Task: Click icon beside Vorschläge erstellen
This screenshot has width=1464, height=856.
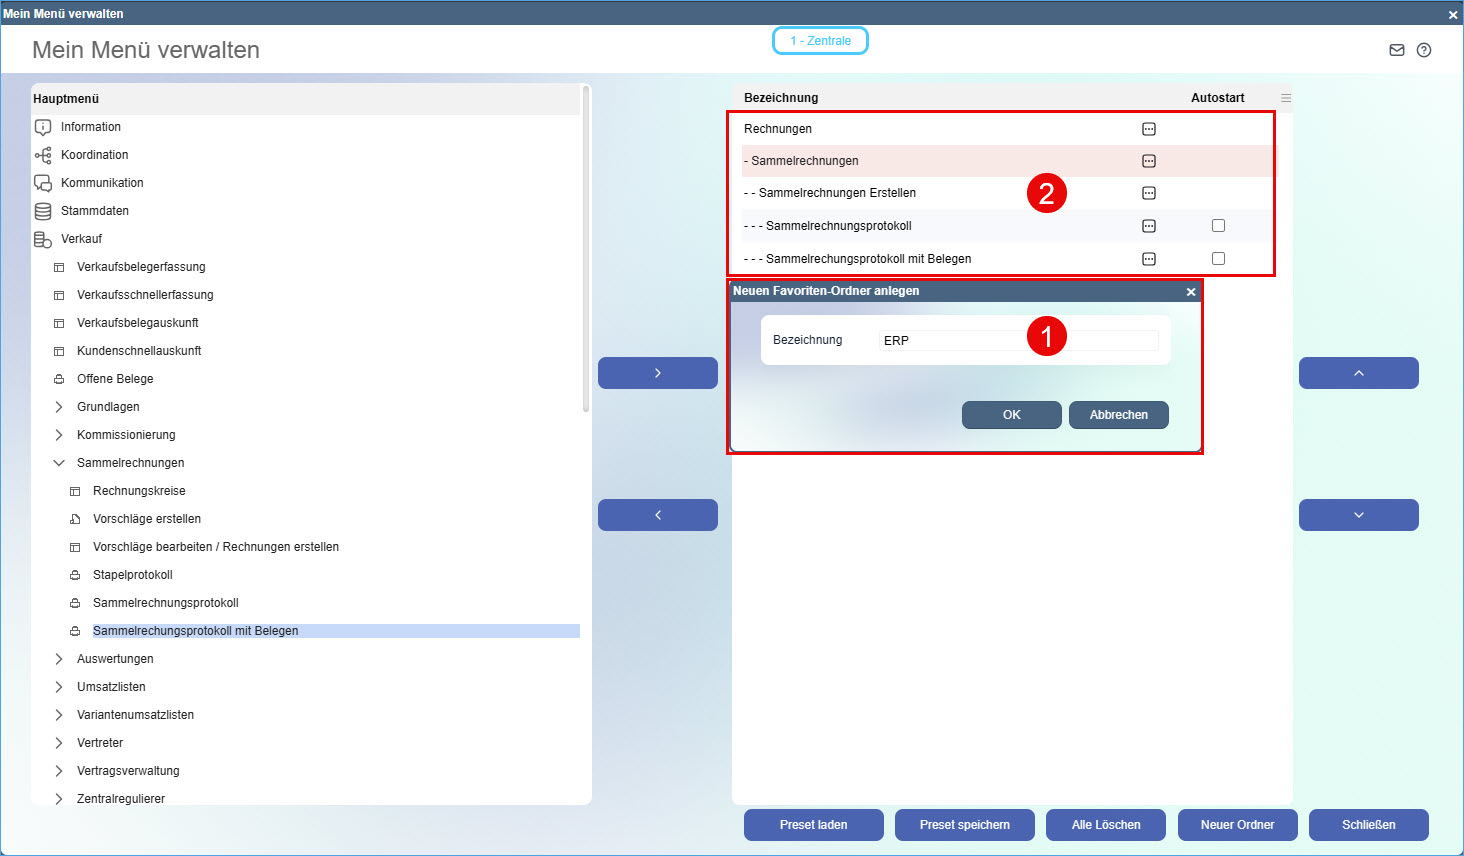Action: click(75, 519)
